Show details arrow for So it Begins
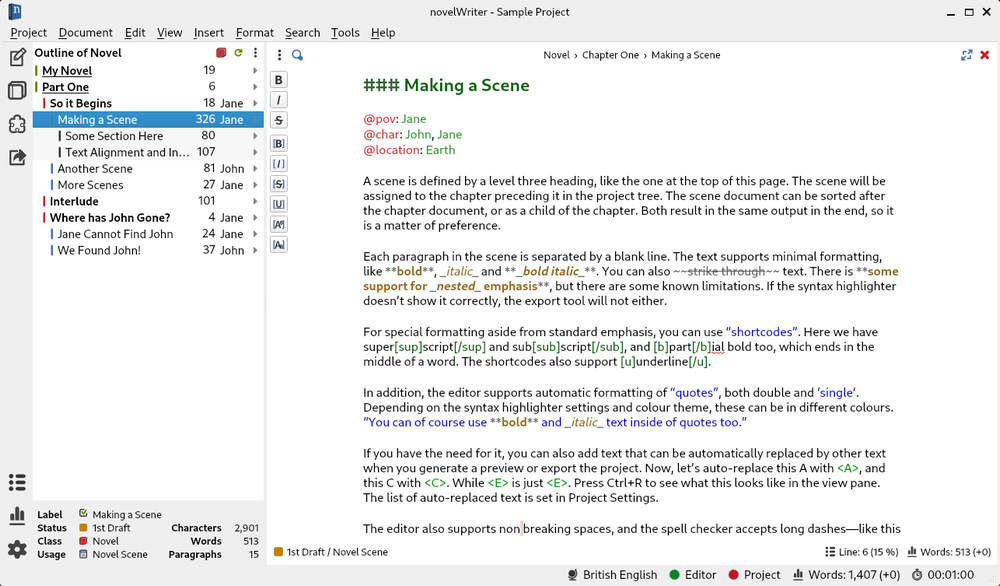Image resolution: width=1000 pixels, height=586 pixels. pyautogui.click(x=255, y=103)
